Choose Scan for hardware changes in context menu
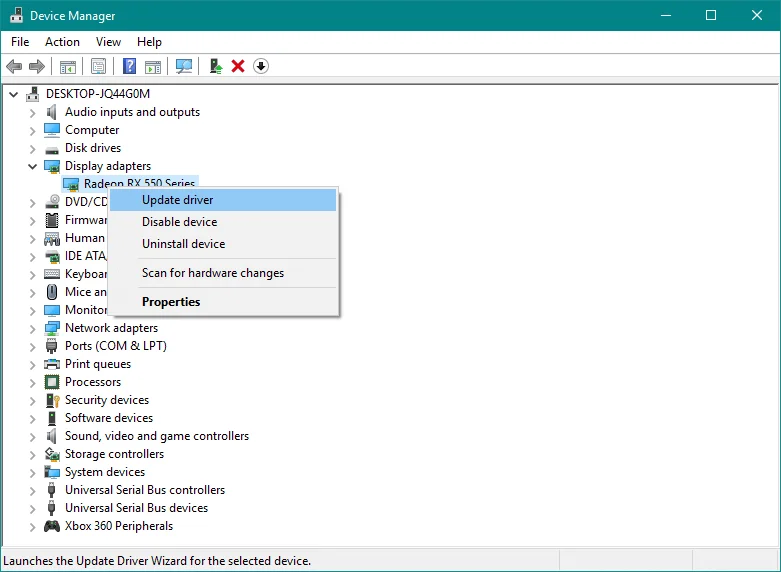The height and width of the screenshot is (572, 781). coord(223,273)
